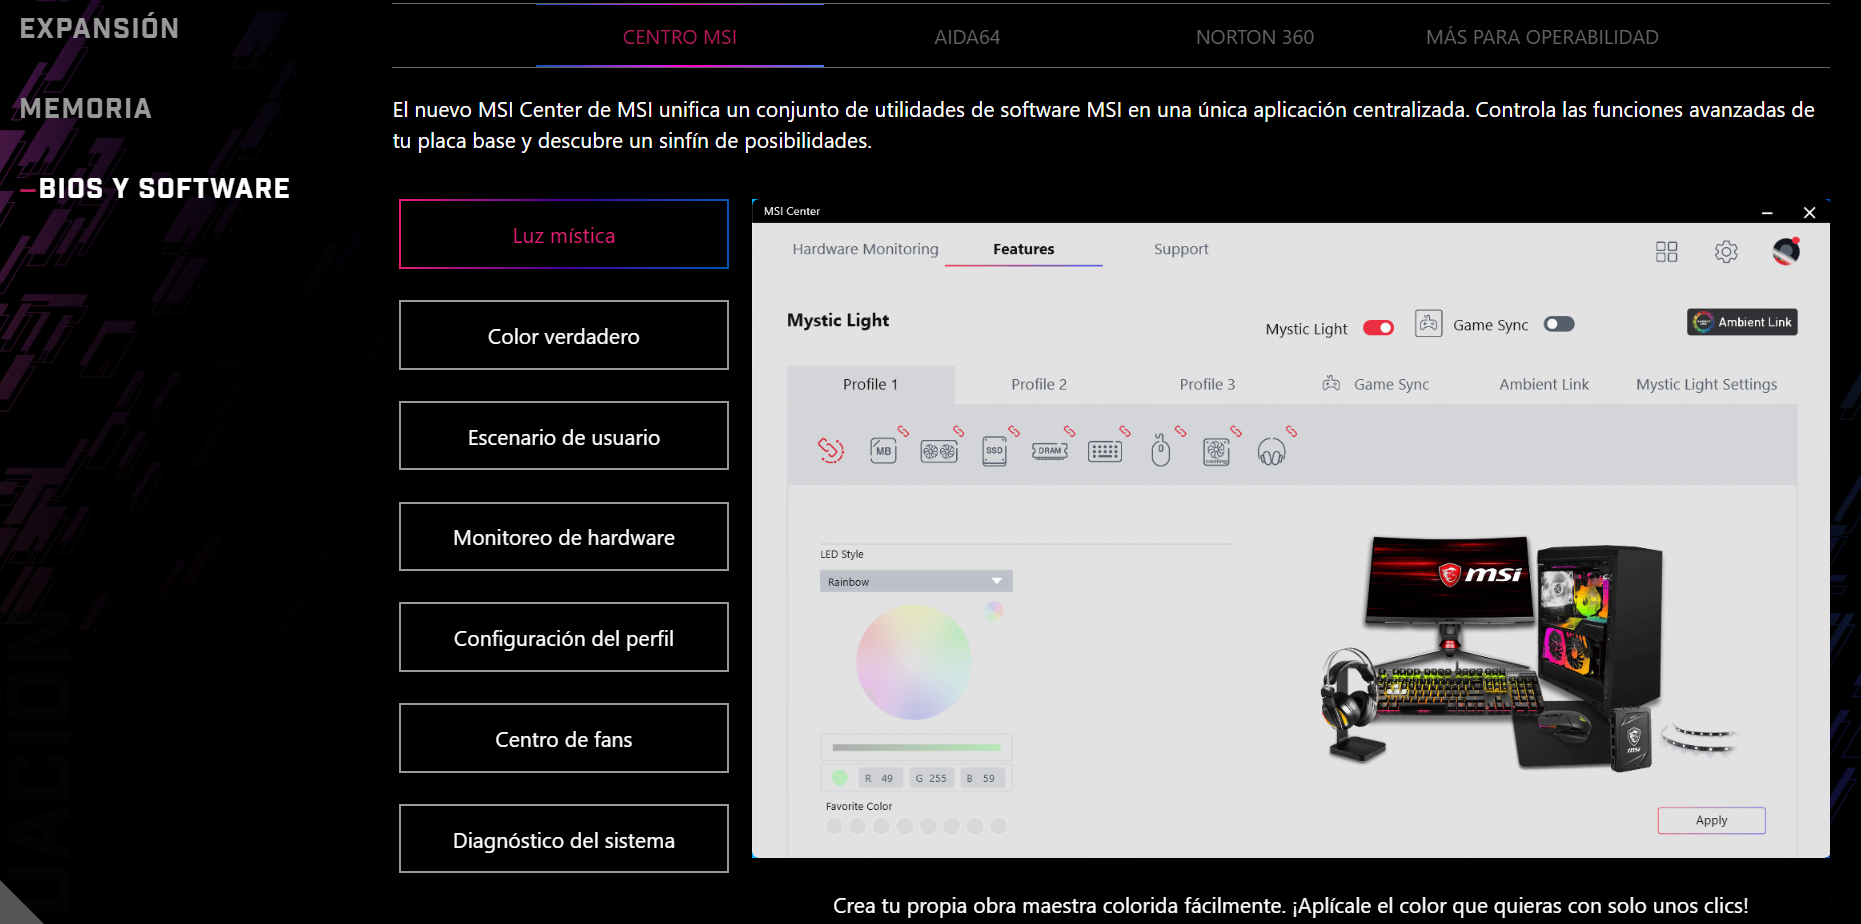Screen dimensions: 1861x924
Task: Open the Support tab
Action: pyautogui.click(x=1181, y=249)
